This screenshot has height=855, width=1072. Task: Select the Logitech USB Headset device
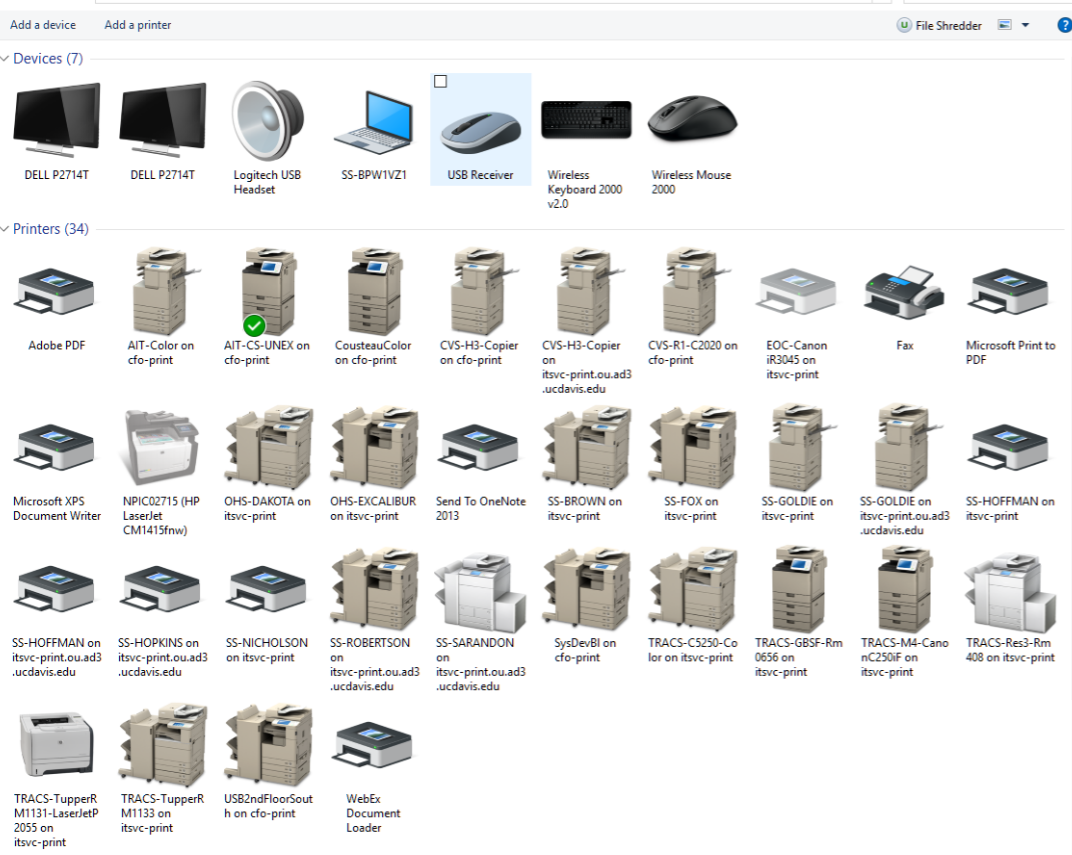(267, 139)
